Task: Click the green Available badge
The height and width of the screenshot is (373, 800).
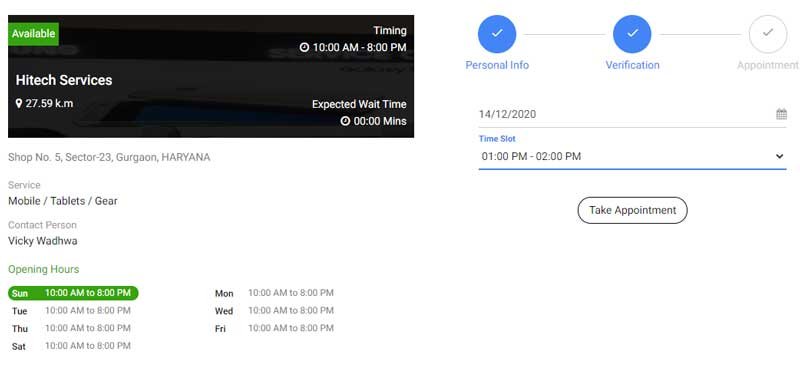Action: coord(33,34)
